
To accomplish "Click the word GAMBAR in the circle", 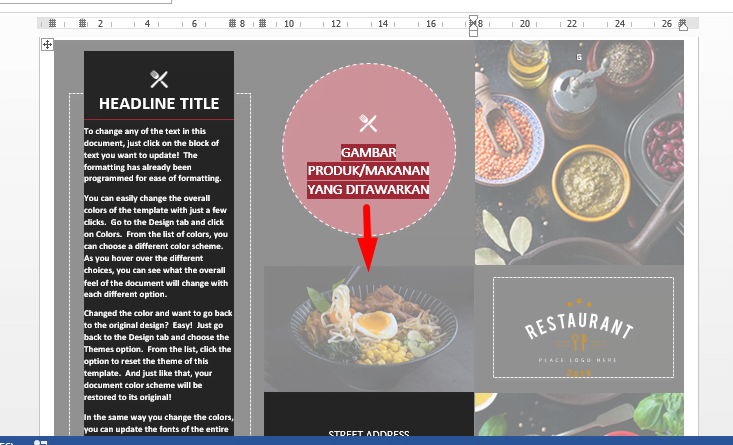I will 368,152.
